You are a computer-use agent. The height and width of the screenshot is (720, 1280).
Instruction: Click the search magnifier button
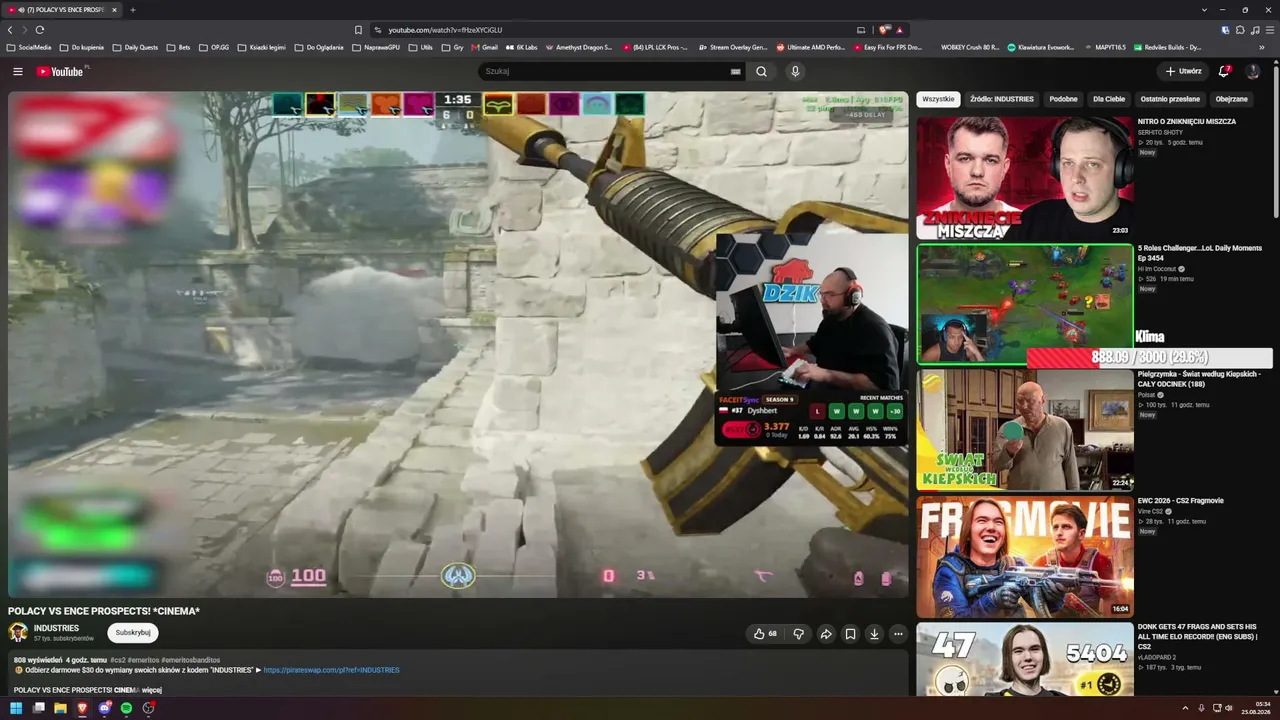pos(761,71)
